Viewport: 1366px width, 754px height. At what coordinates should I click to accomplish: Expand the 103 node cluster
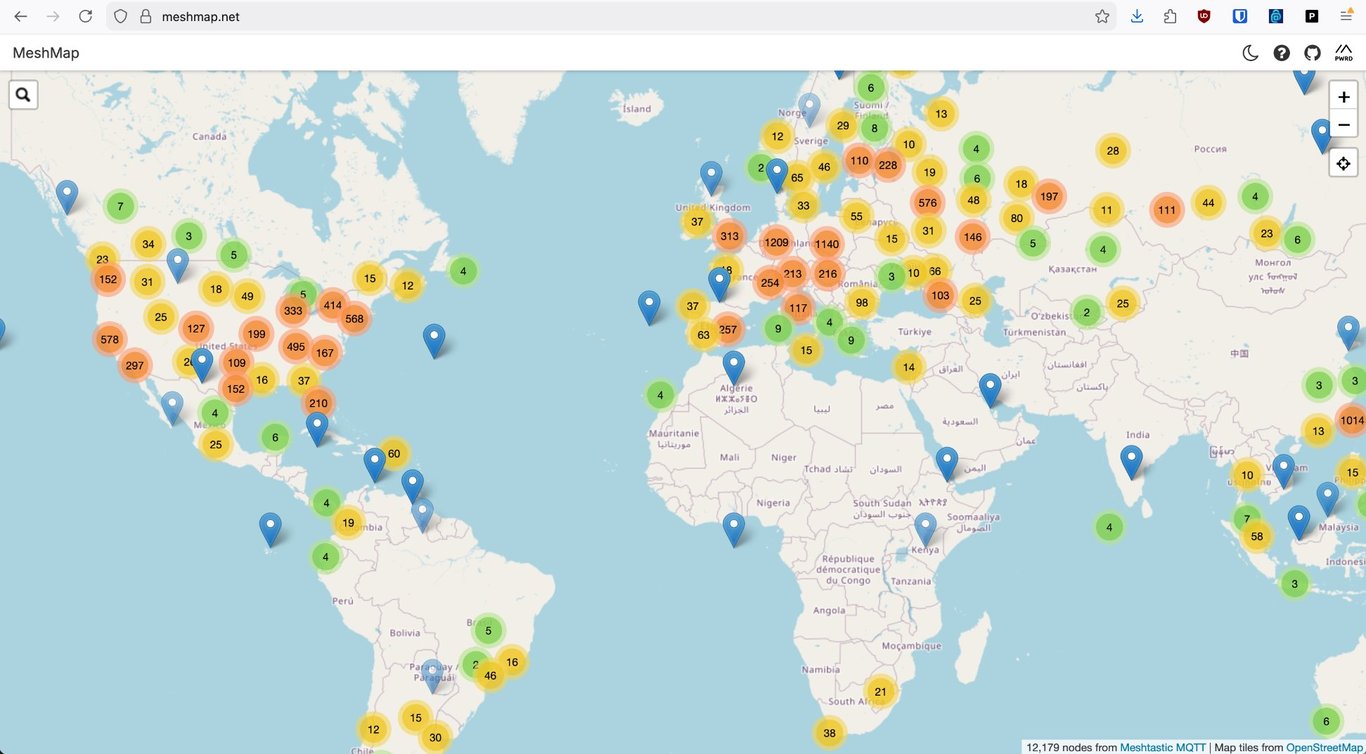click(x=940, y=294)
